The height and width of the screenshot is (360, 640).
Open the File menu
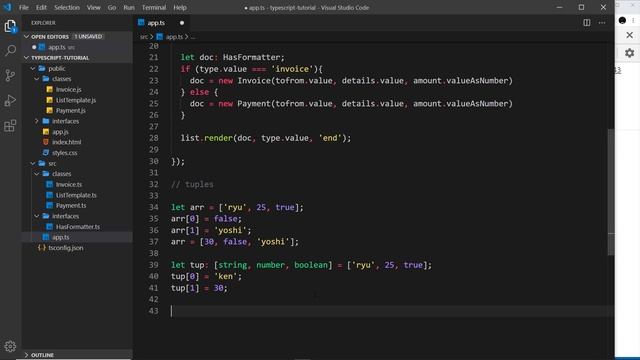click(24, 7)
